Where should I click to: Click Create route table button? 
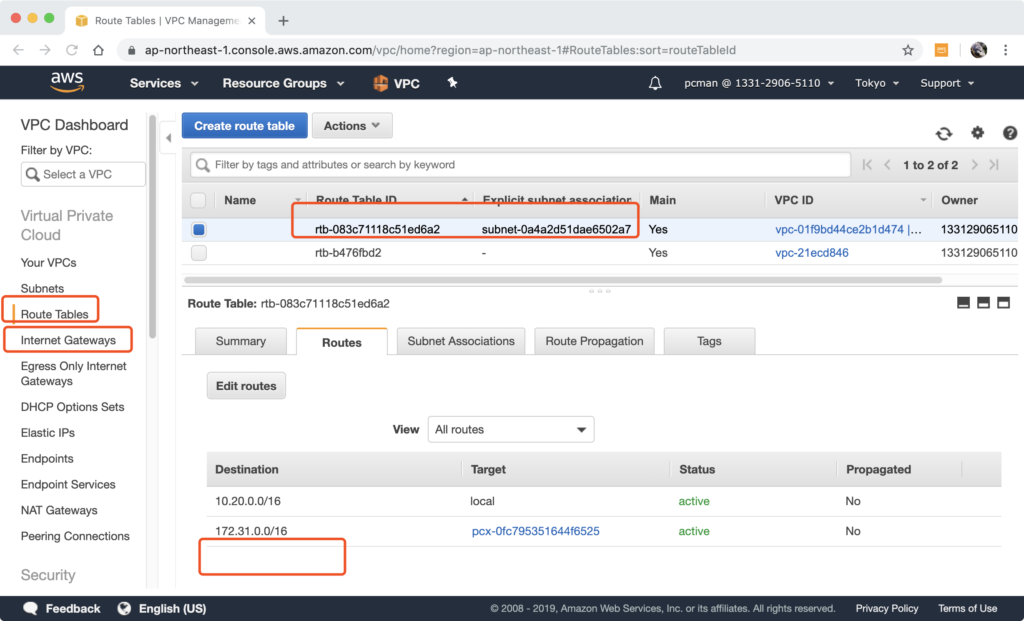pyautogui.click(x=244, y=125)
